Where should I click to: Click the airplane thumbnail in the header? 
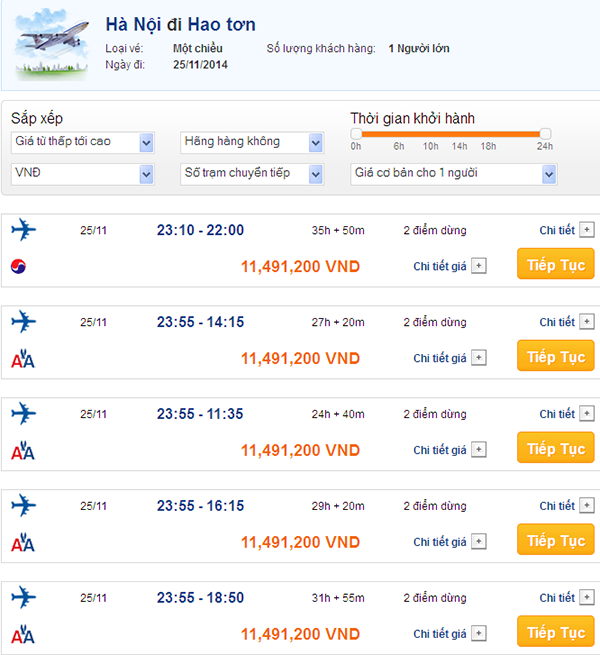[49, 45]
